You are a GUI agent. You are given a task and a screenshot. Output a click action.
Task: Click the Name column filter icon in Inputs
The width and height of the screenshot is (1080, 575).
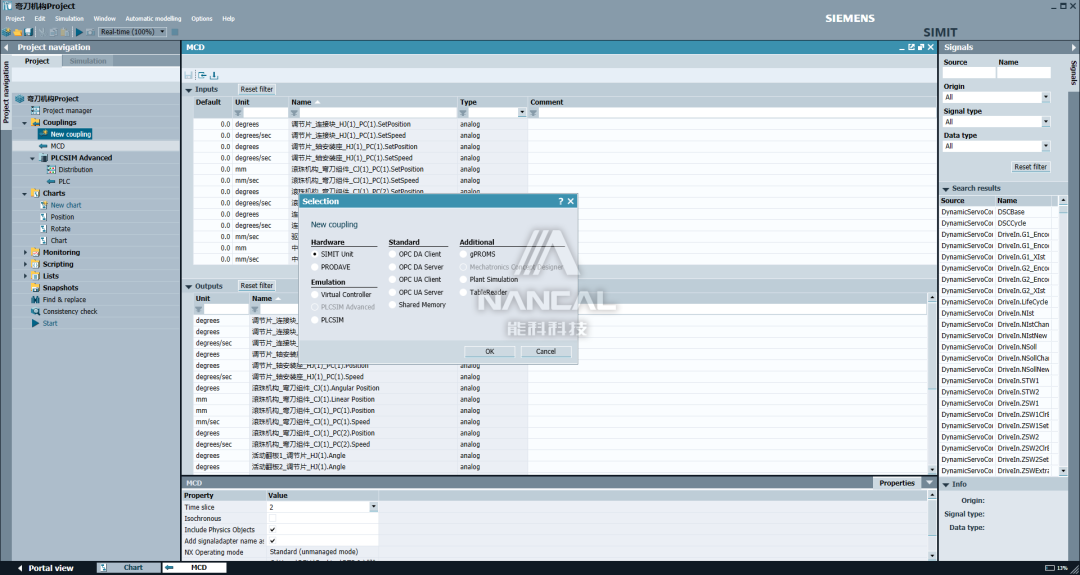point(295,113)
